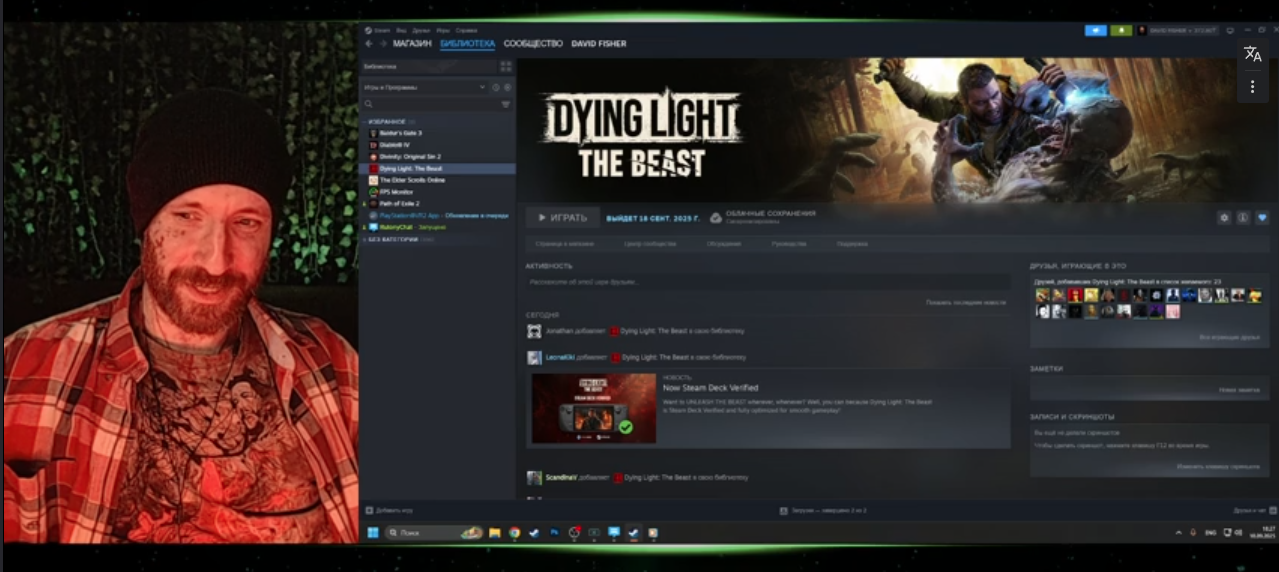Screen dimensions: 1279x572
Task: Click the ready-to-play filter icon
Action: (x=507, y=87)
